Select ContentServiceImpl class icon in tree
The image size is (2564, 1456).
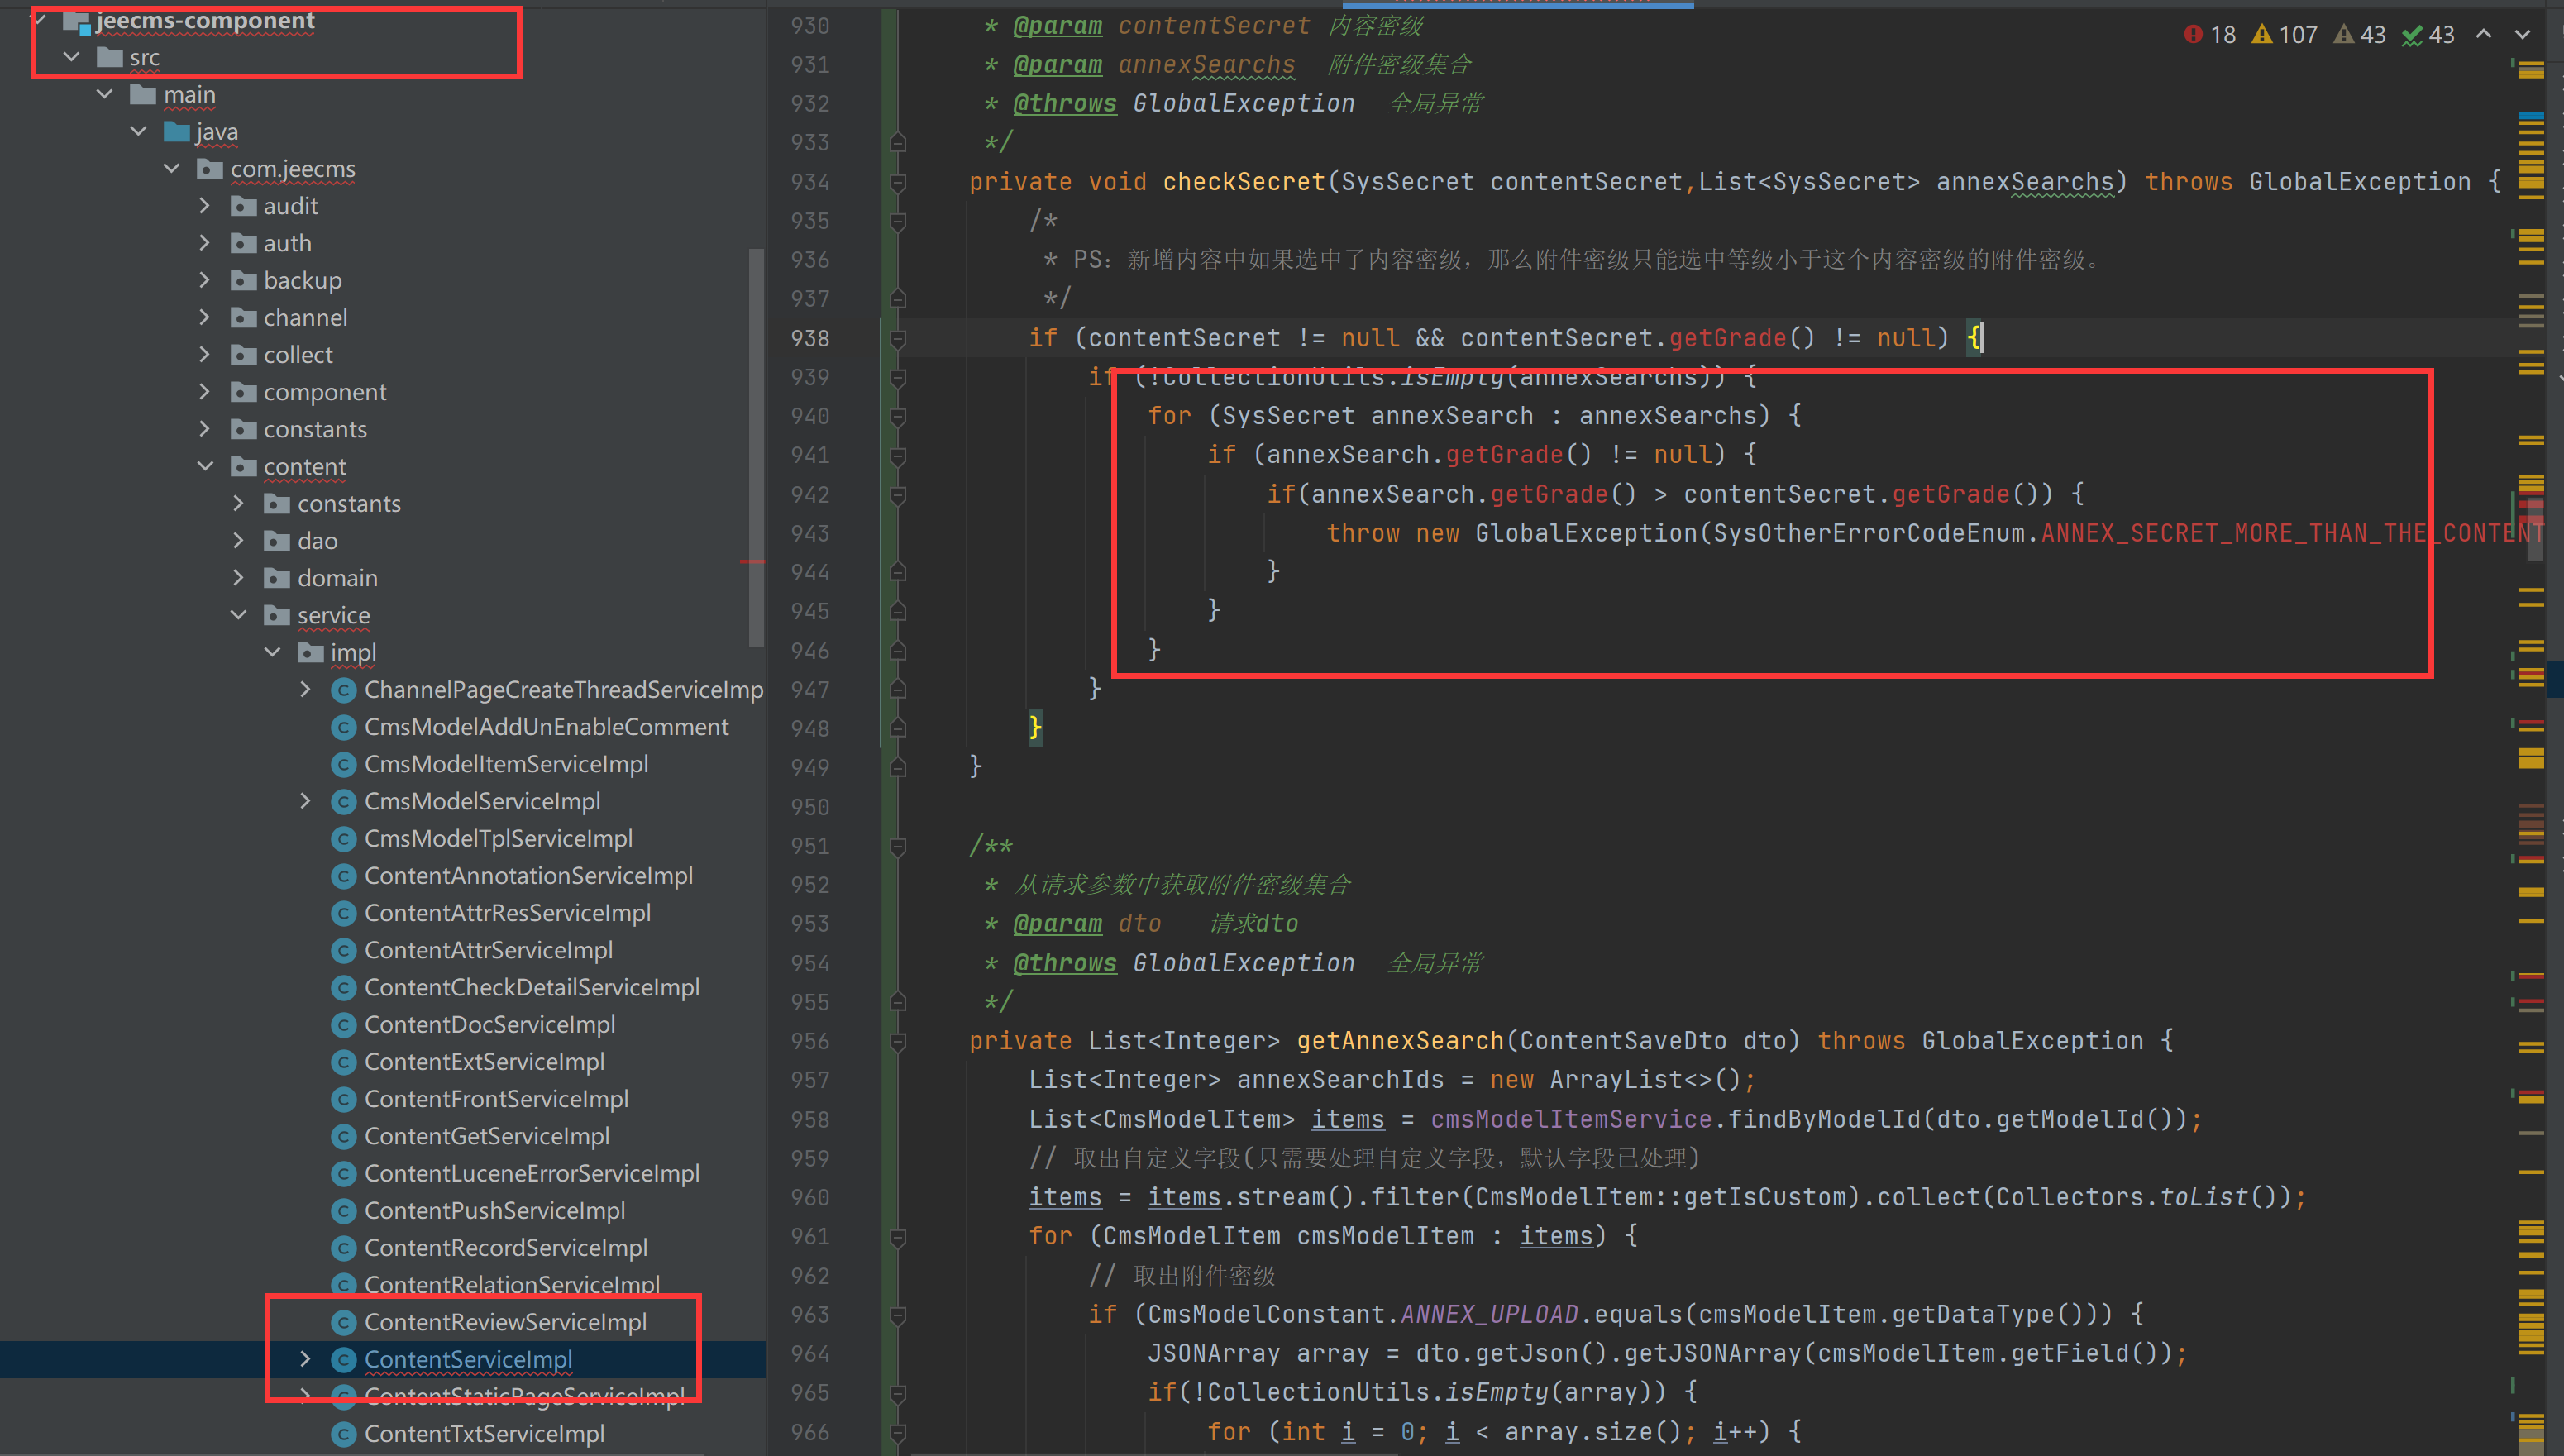tap(343, 1359)
